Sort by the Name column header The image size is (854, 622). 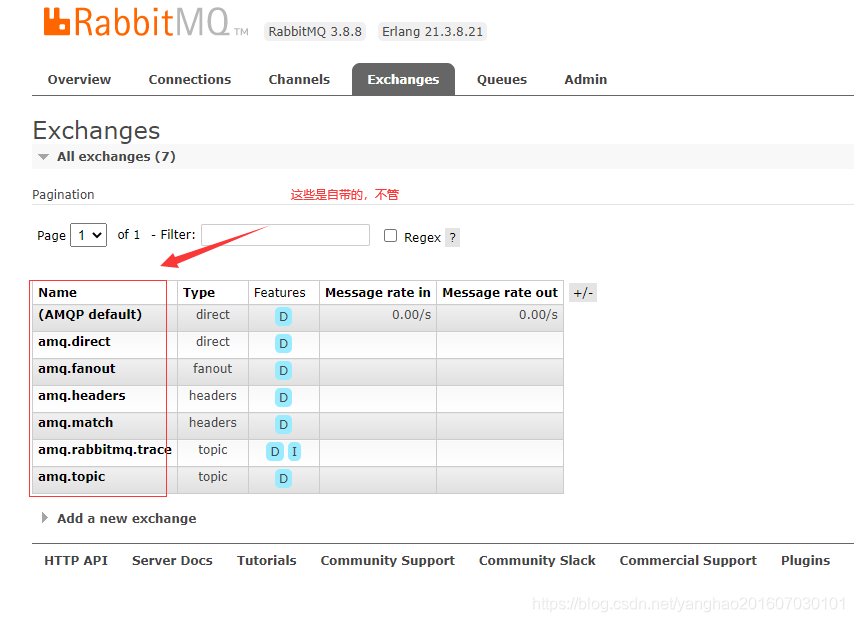[58, 293]
